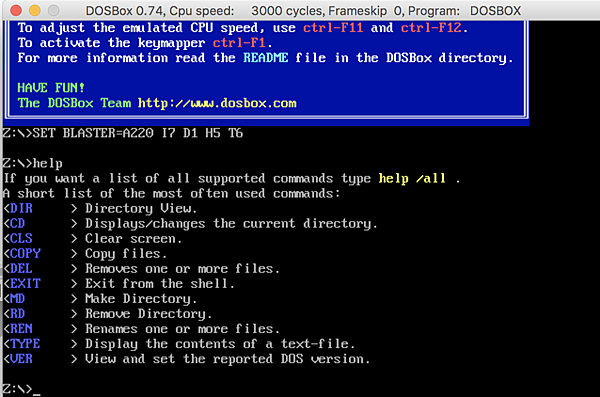Click the CD command entry
Image resolution: width=600 pixels, height=397 pixels.
(18, 223)
